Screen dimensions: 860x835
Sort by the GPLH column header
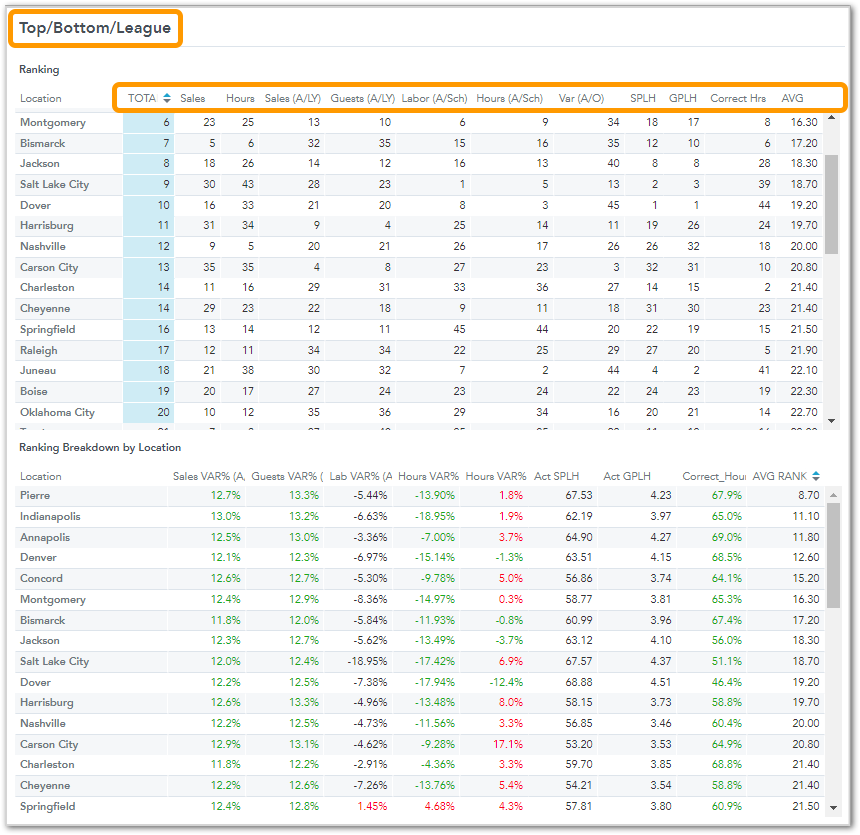tap(682, 98)
